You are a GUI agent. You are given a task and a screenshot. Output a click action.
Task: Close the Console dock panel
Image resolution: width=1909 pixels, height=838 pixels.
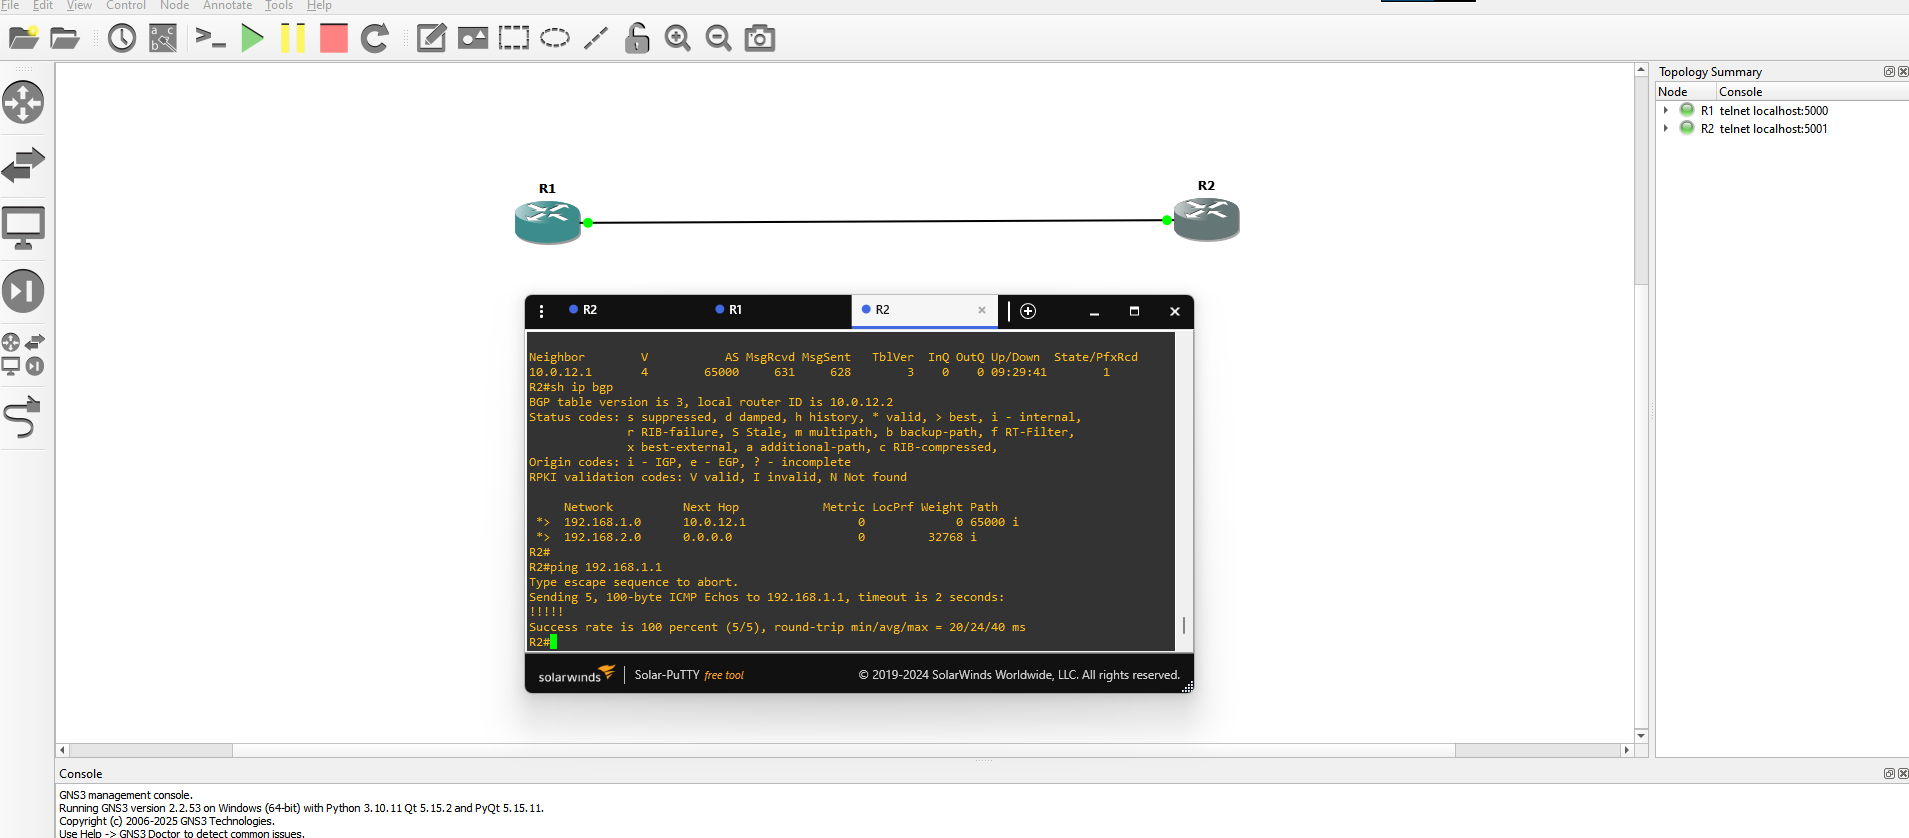click(1903, 774)
